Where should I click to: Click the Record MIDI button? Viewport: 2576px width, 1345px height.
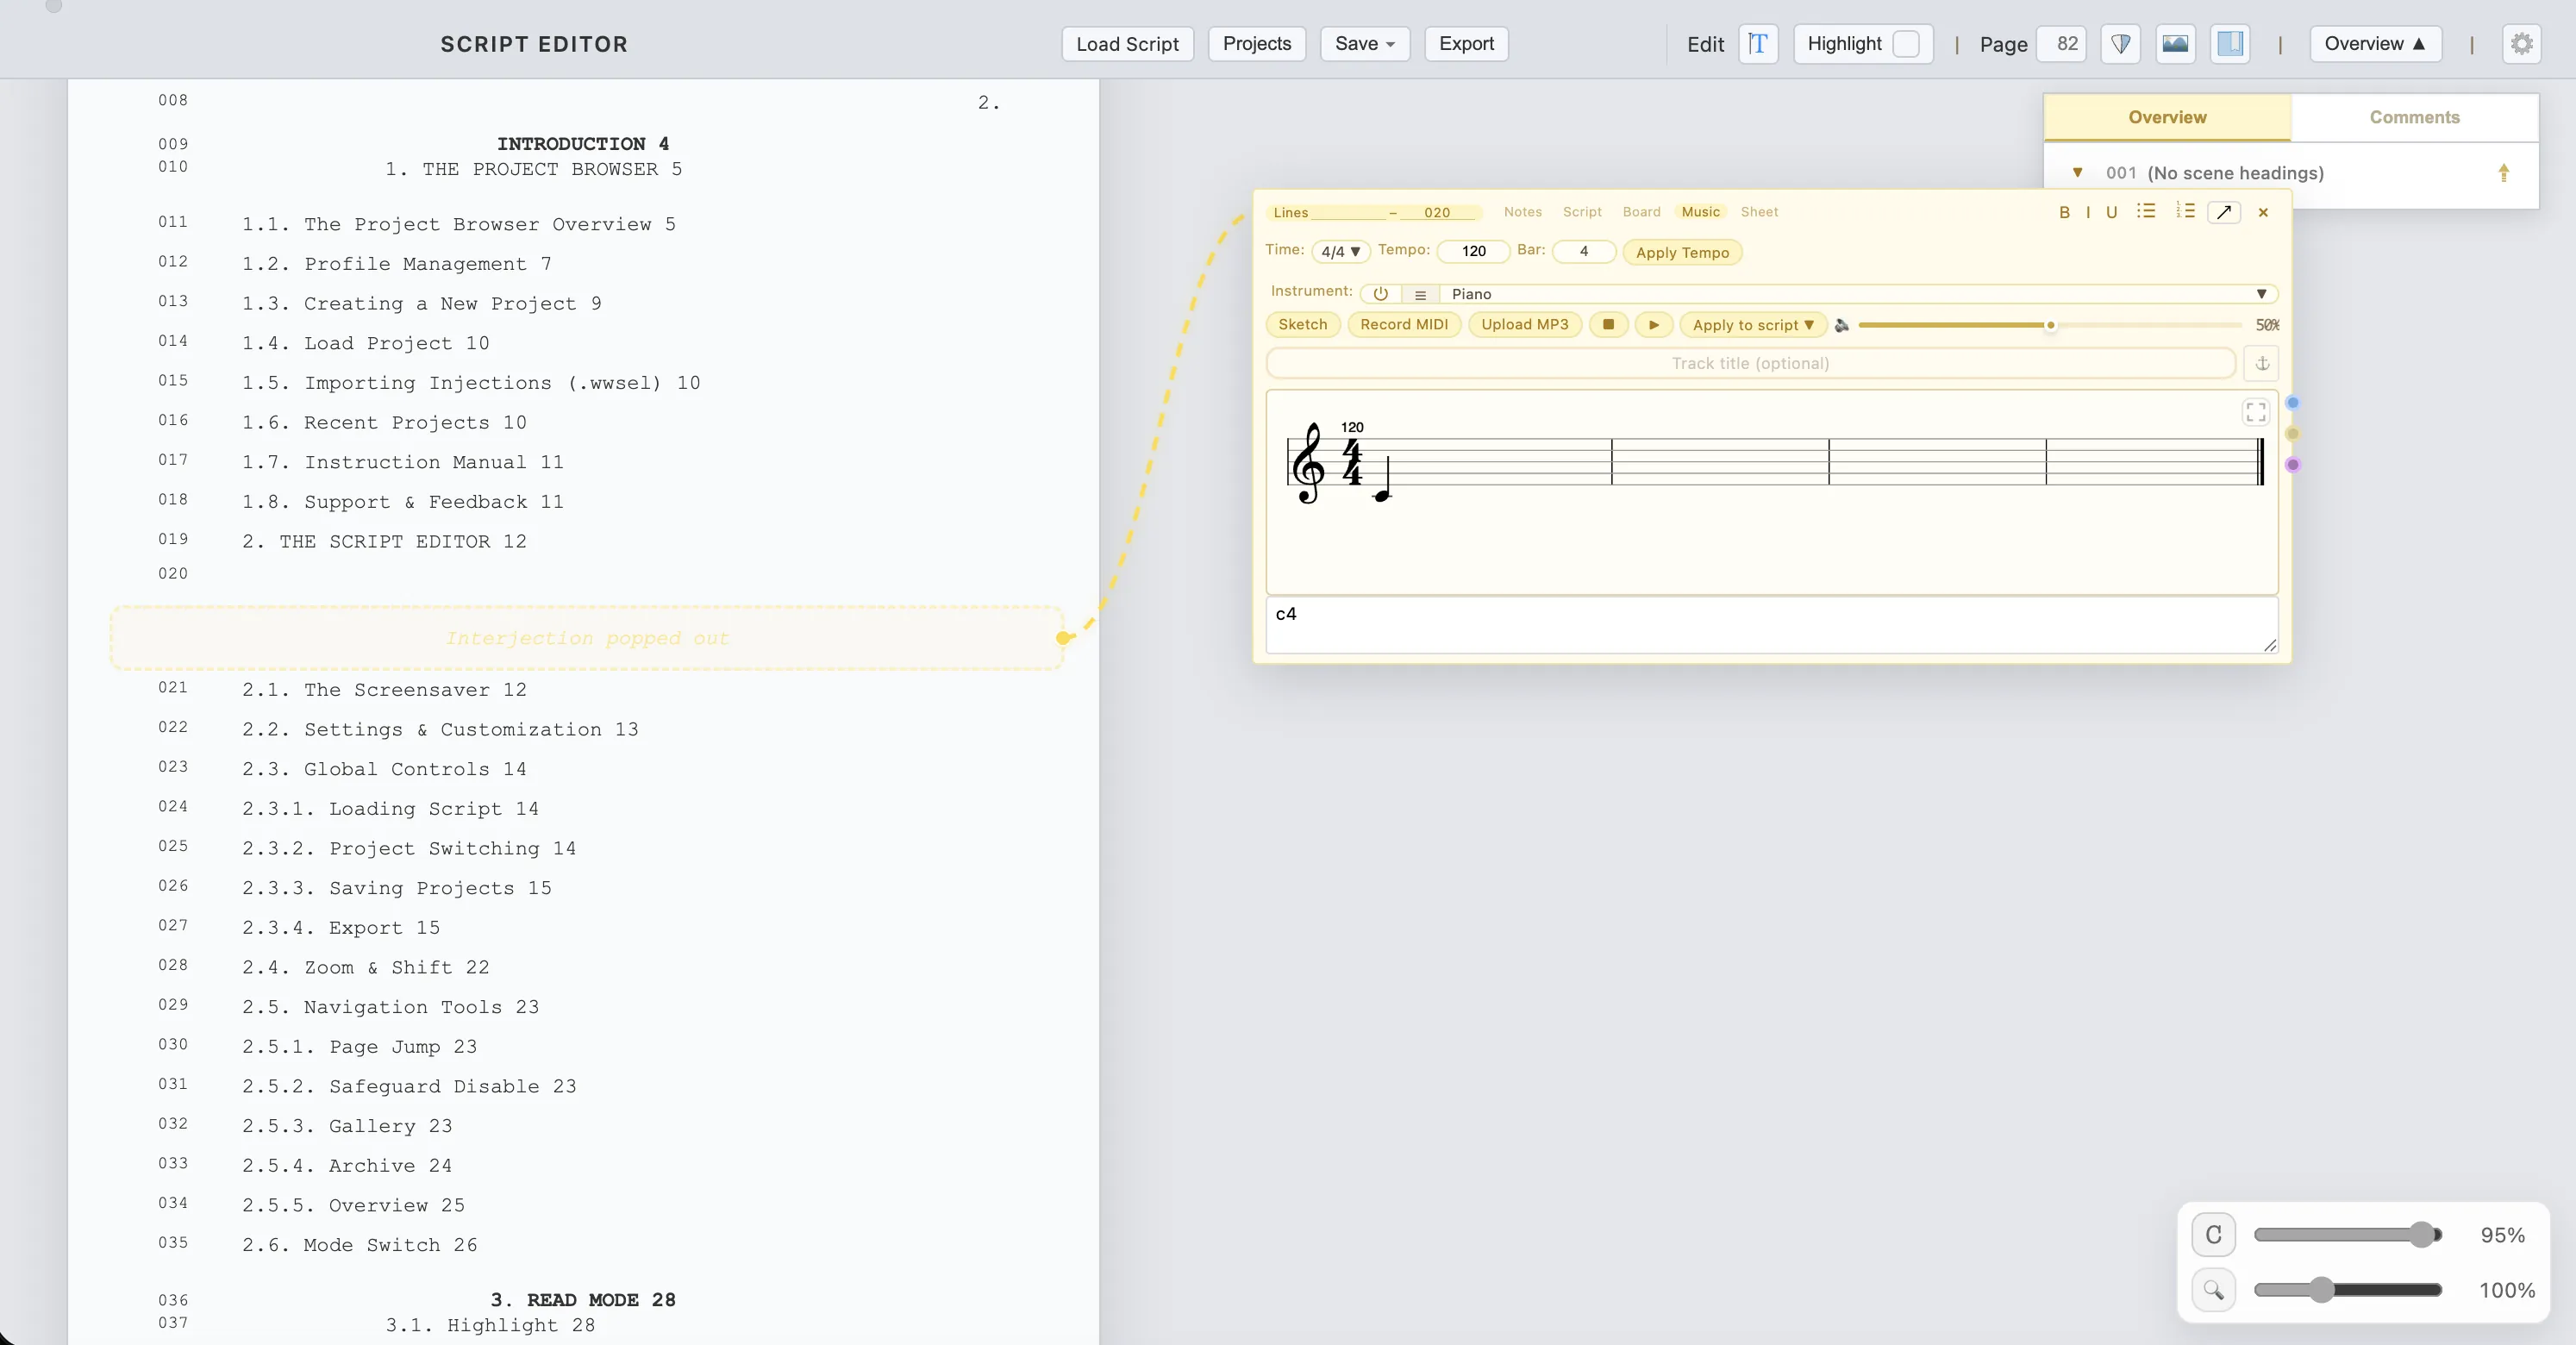[x=1404, y=324]
